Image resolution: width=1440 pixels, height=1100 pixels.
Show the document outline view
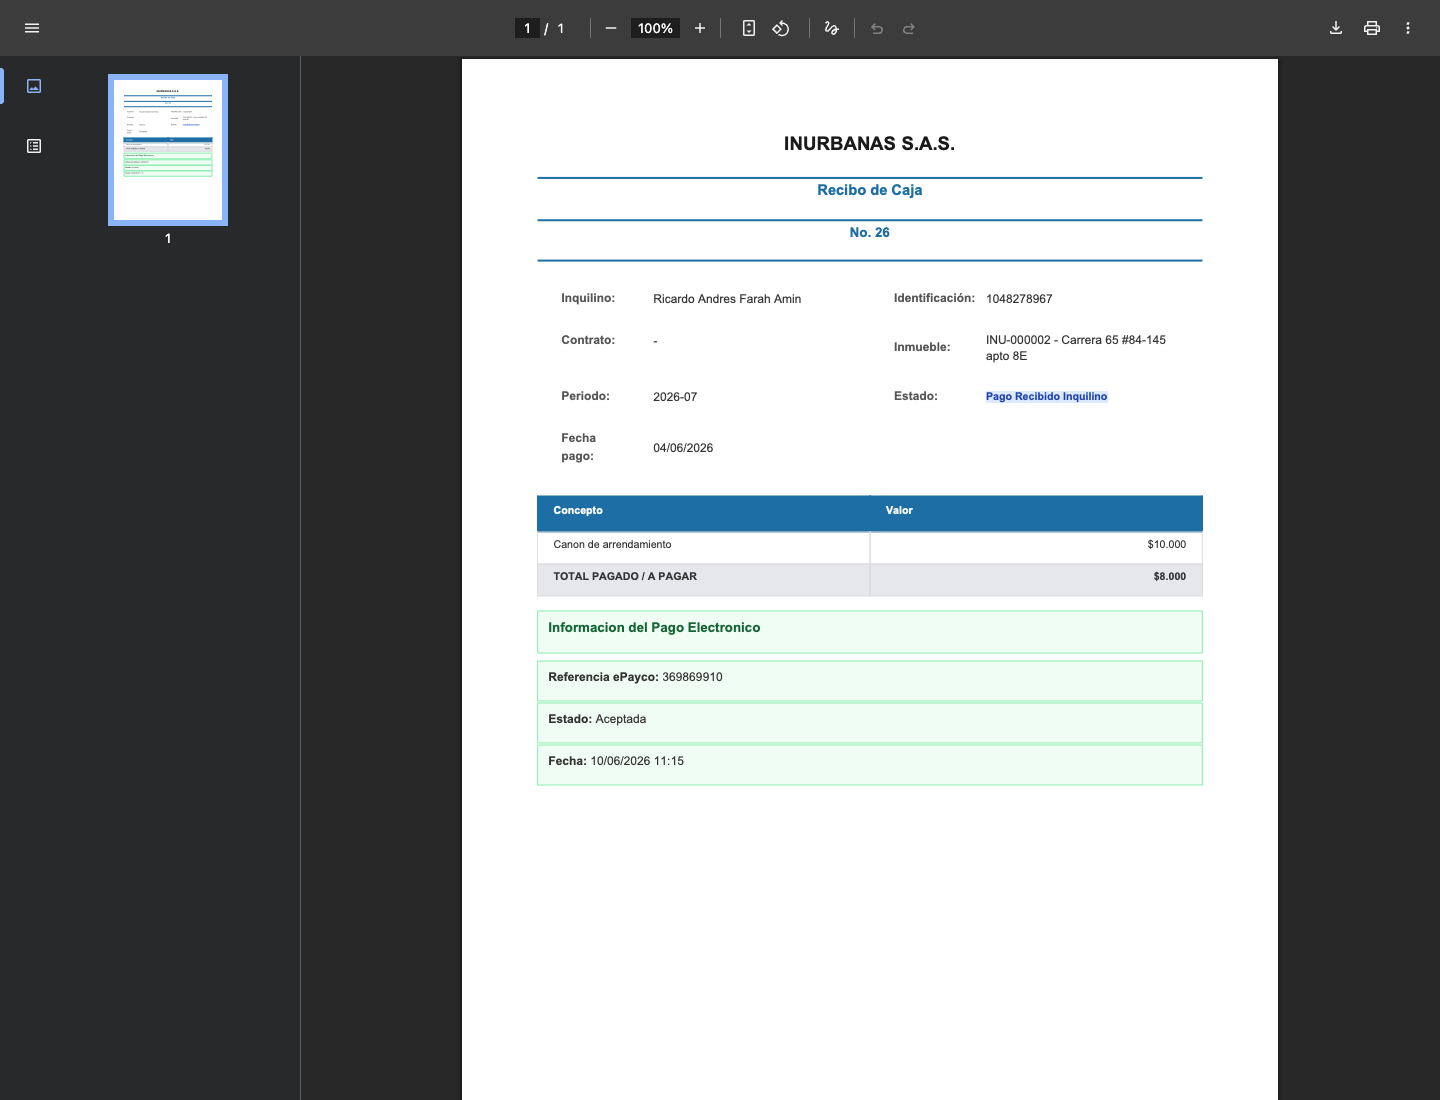pos(34,146)
